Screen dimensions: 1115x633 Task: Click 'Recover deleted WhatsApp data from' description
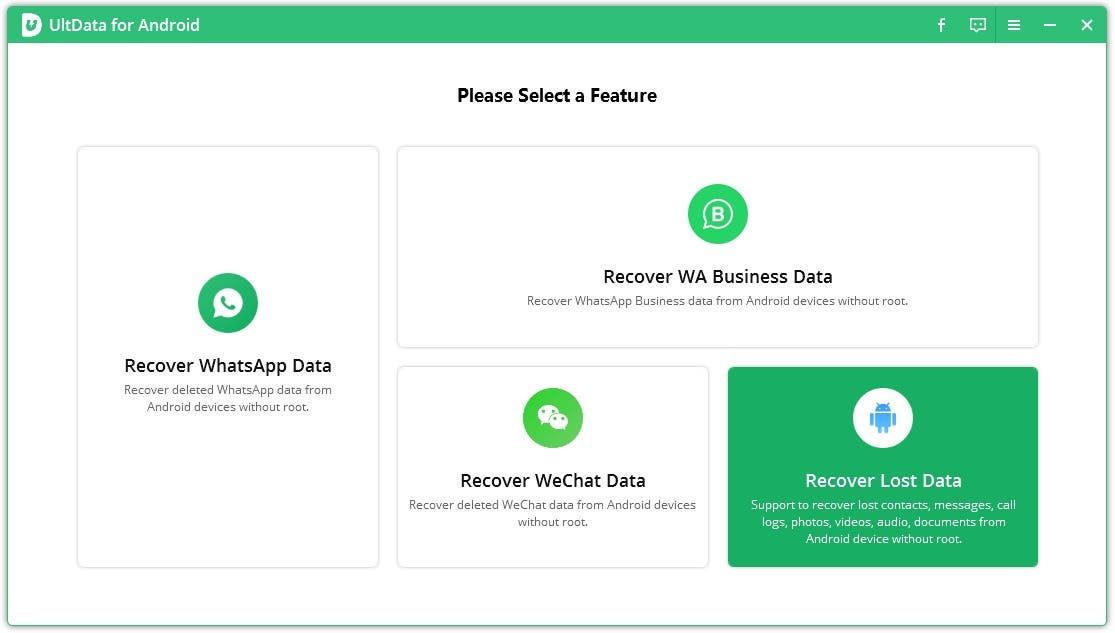click(228, 398)
